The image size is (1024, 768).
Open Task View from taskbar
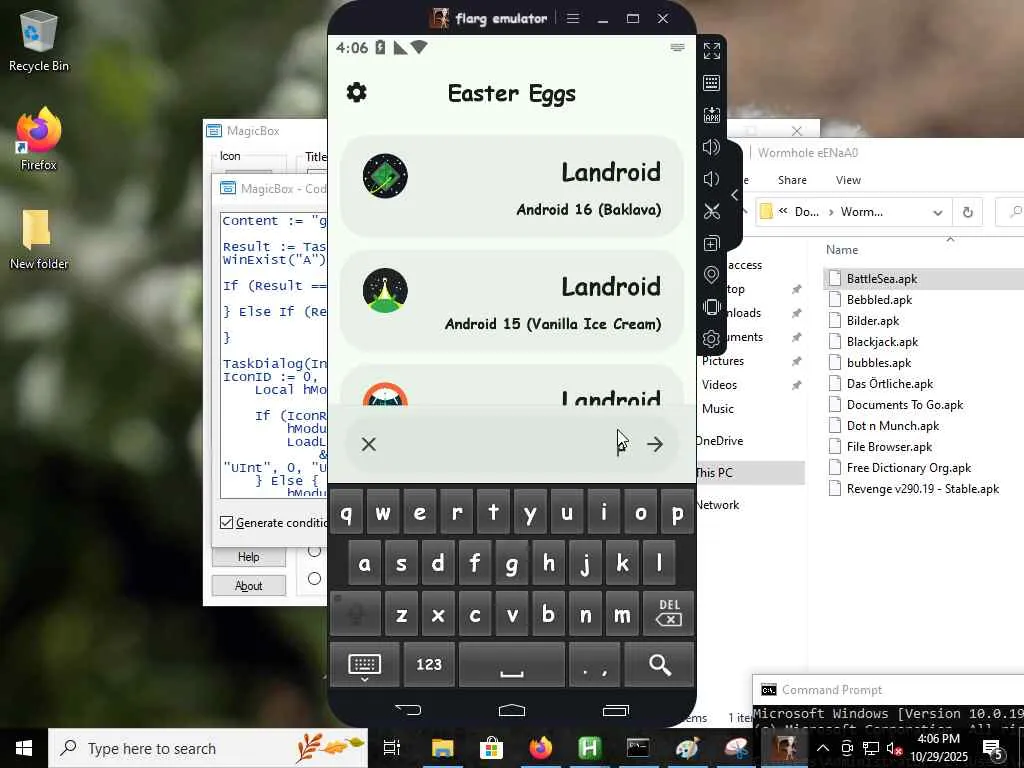pos(392,748)
